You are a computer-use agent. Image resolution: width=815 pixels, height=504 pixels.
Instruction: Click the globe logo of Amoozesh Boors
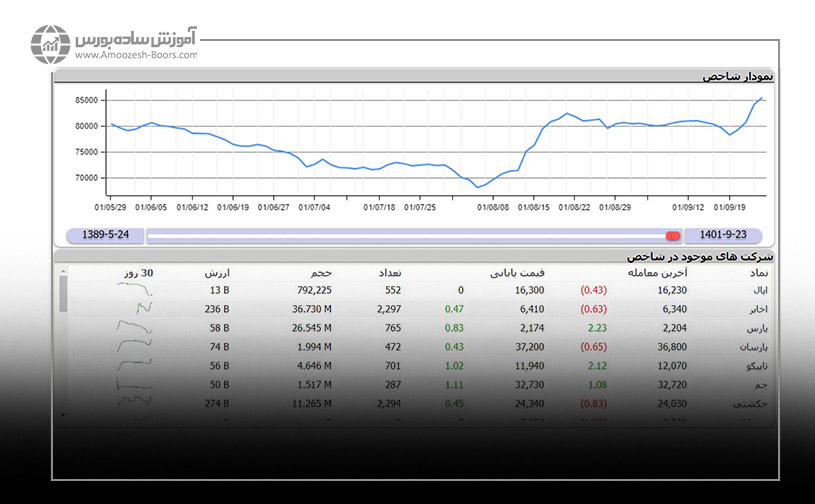tap(49, 43)
